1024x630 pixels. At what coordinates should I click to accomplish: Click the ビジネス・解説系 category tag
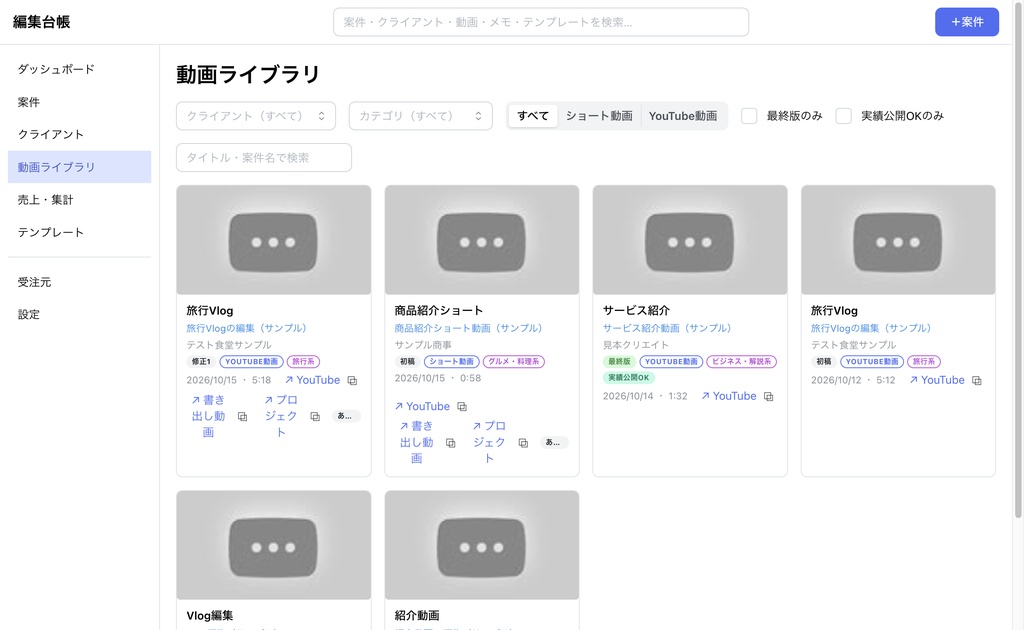[741, 362]
